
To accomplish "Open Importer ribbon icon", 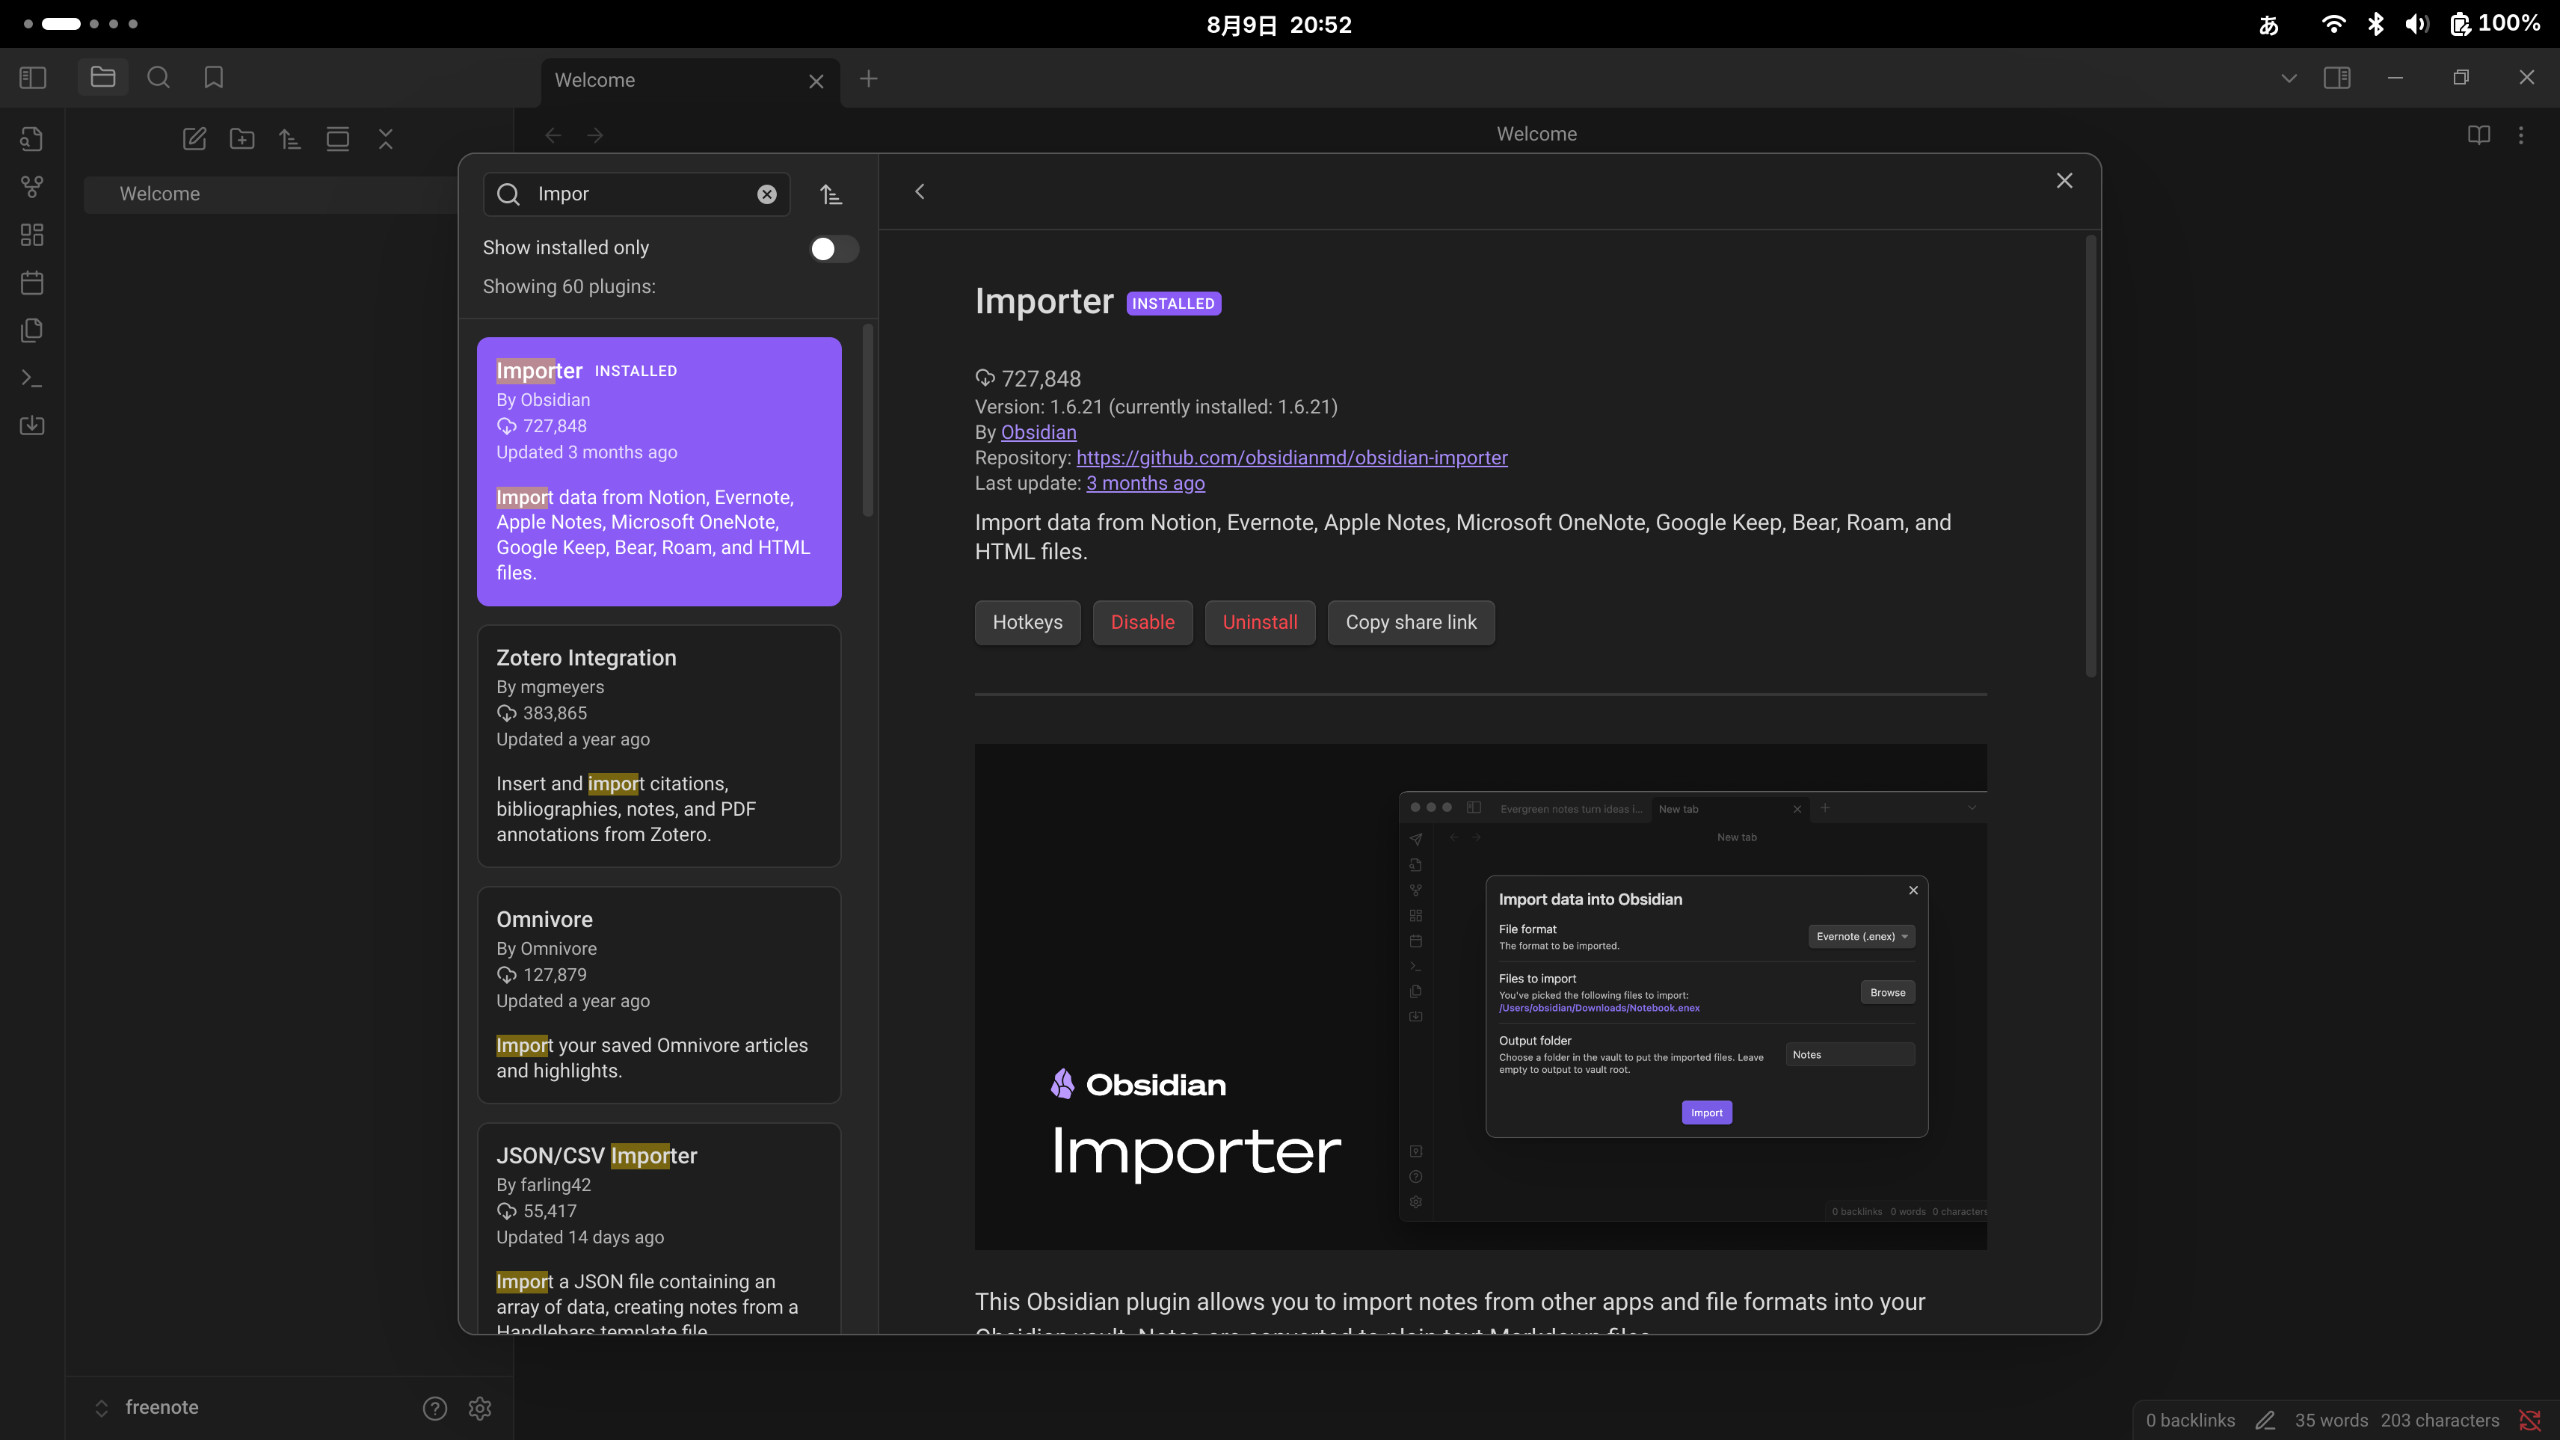I will pyautogui.click(x=32, y=426).
